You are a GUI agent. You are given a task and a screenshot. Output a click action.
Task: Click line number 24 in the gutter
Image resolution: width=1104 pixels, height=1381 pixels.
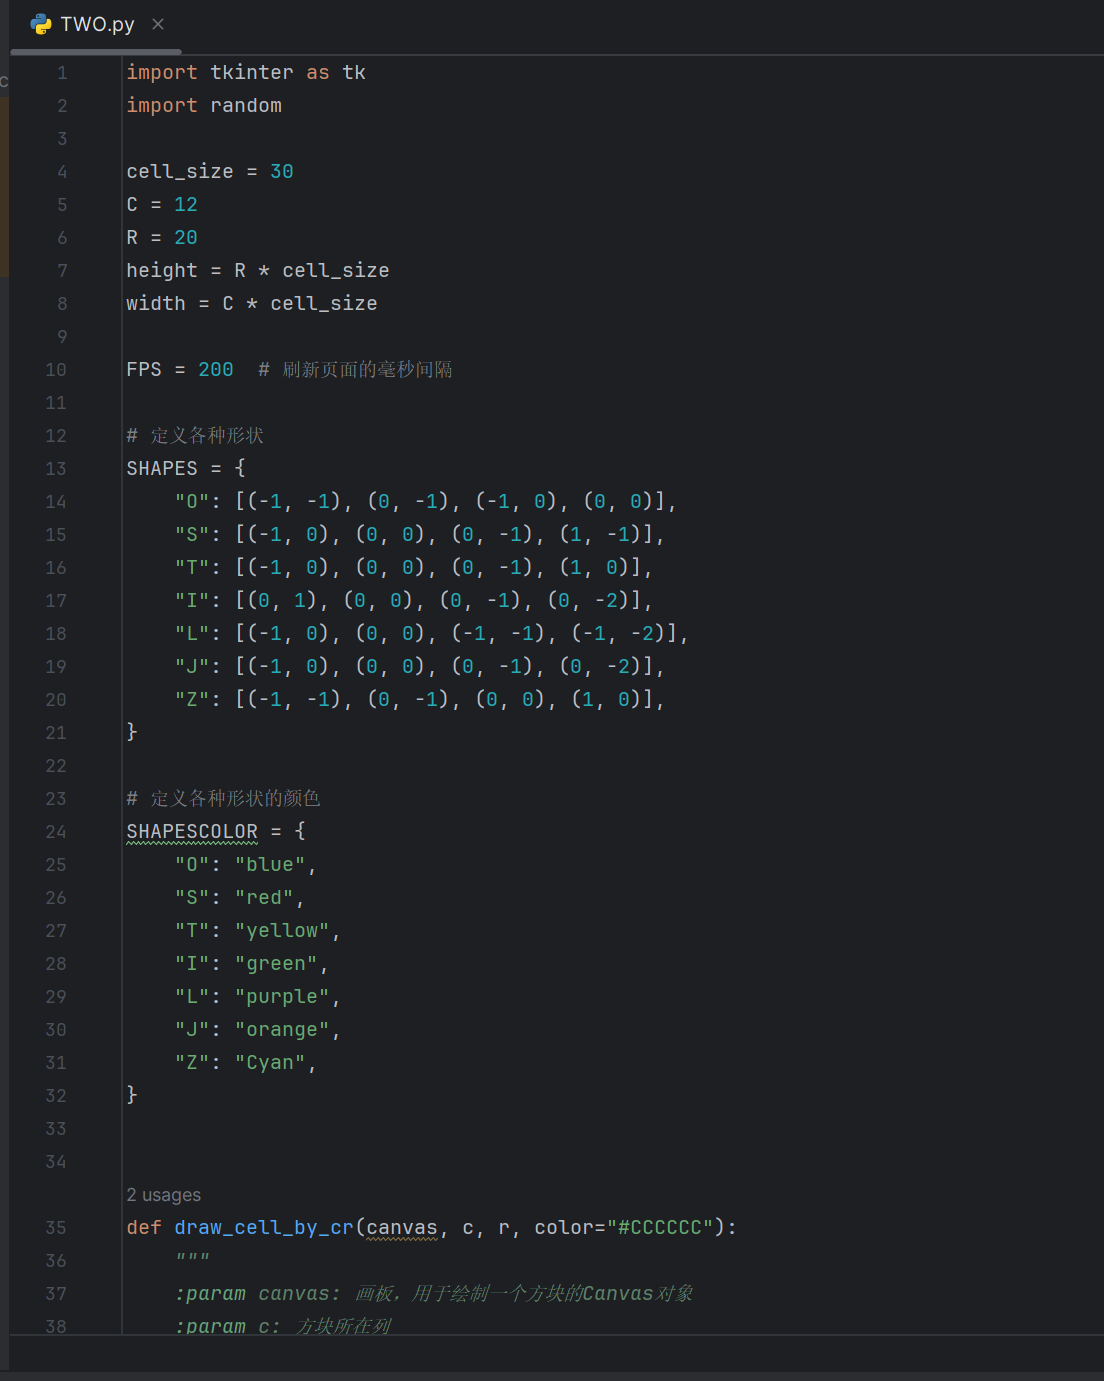pos(56,832)
